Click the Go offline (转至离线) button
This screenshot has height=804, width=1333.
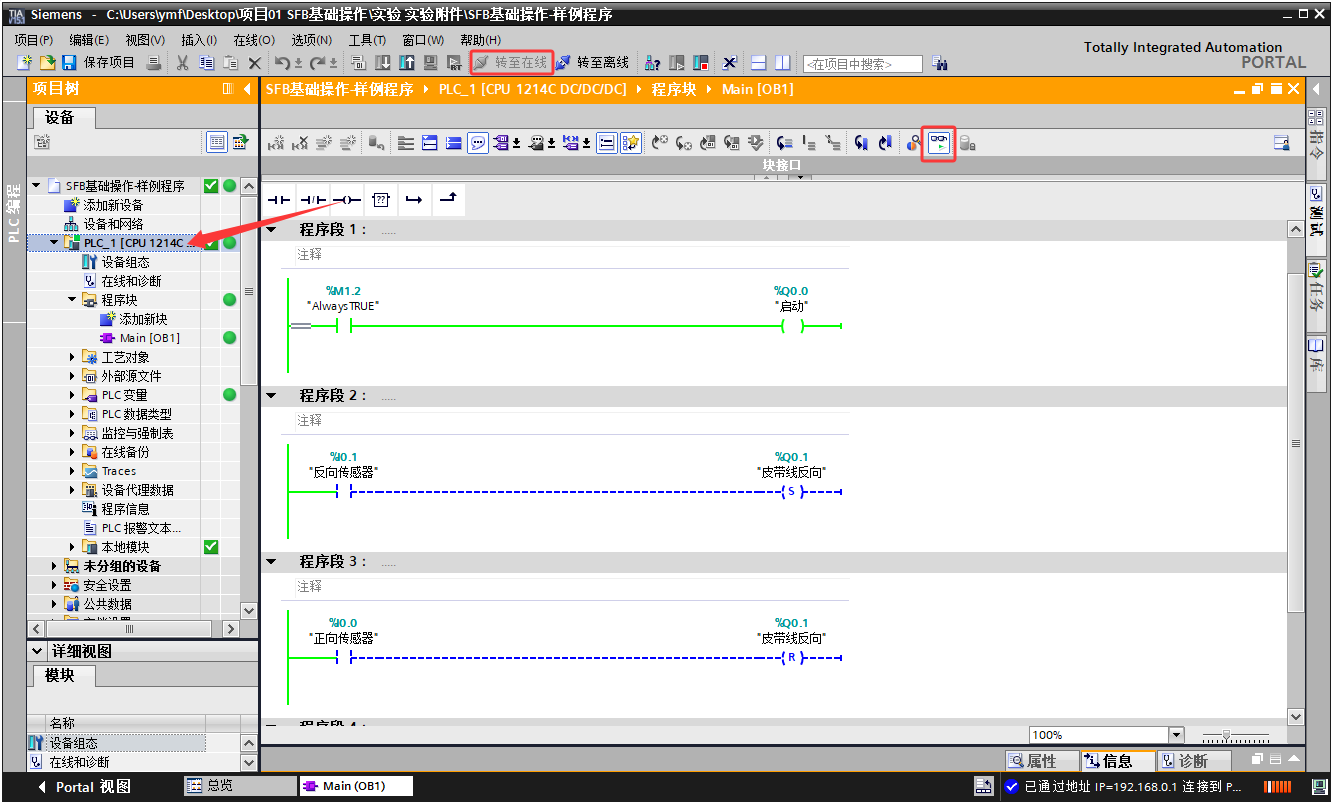(592, 63)
